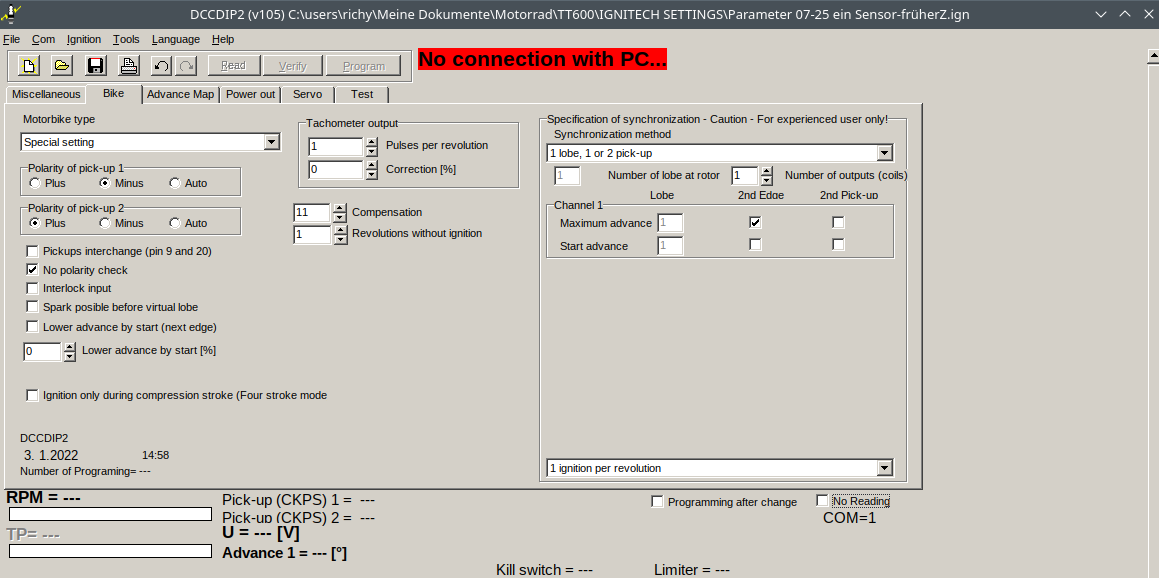Select Minus polarity for pick-up 2
This screenshot has height=578, width=1159.
(105, 223)
